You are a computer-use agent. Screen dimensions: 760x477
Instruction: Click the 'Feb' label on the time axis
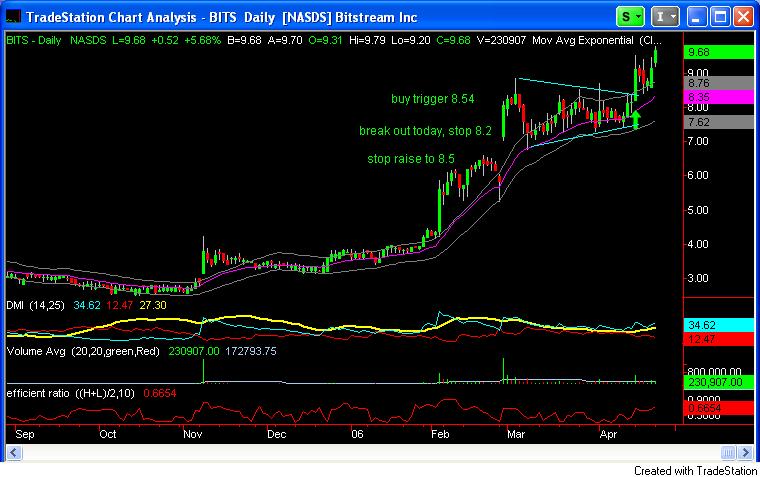click(x=440, y=434)
